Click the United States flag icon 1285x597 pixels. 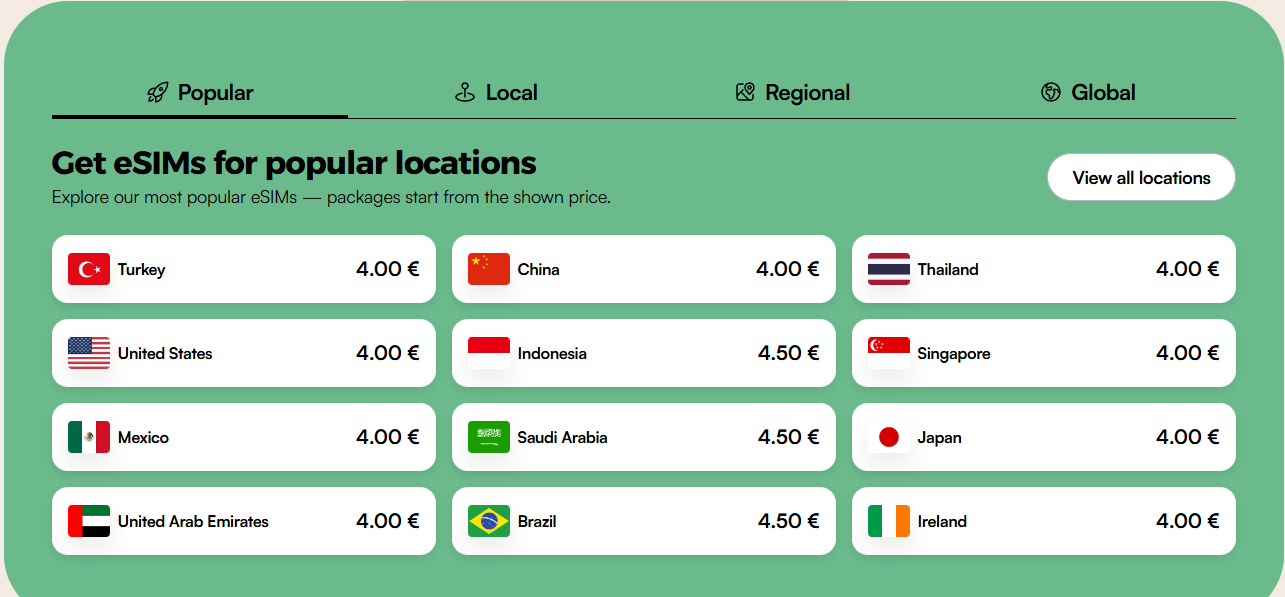89,353
